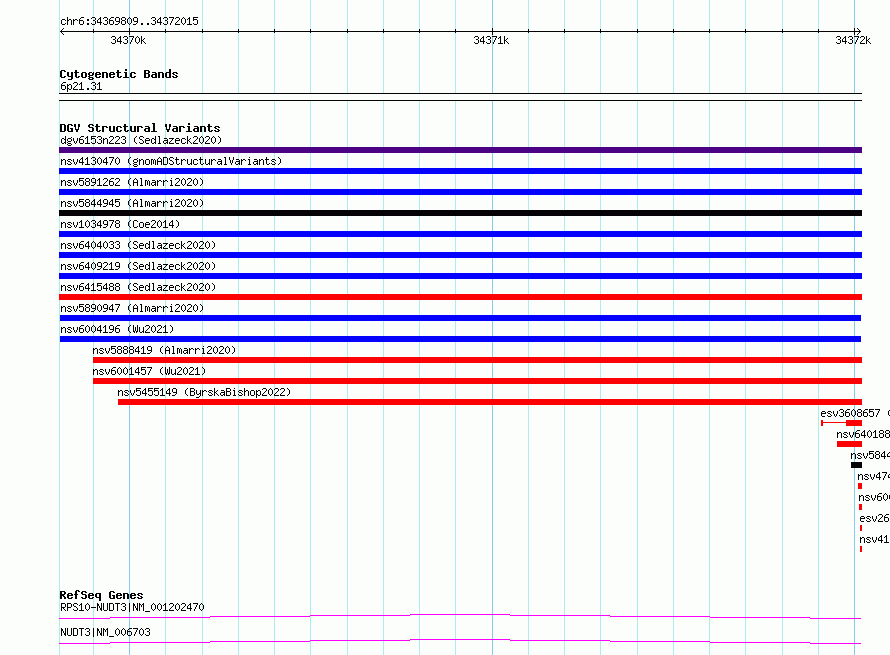
Task: Click the 34372k scale label
Action: (853, 40)
